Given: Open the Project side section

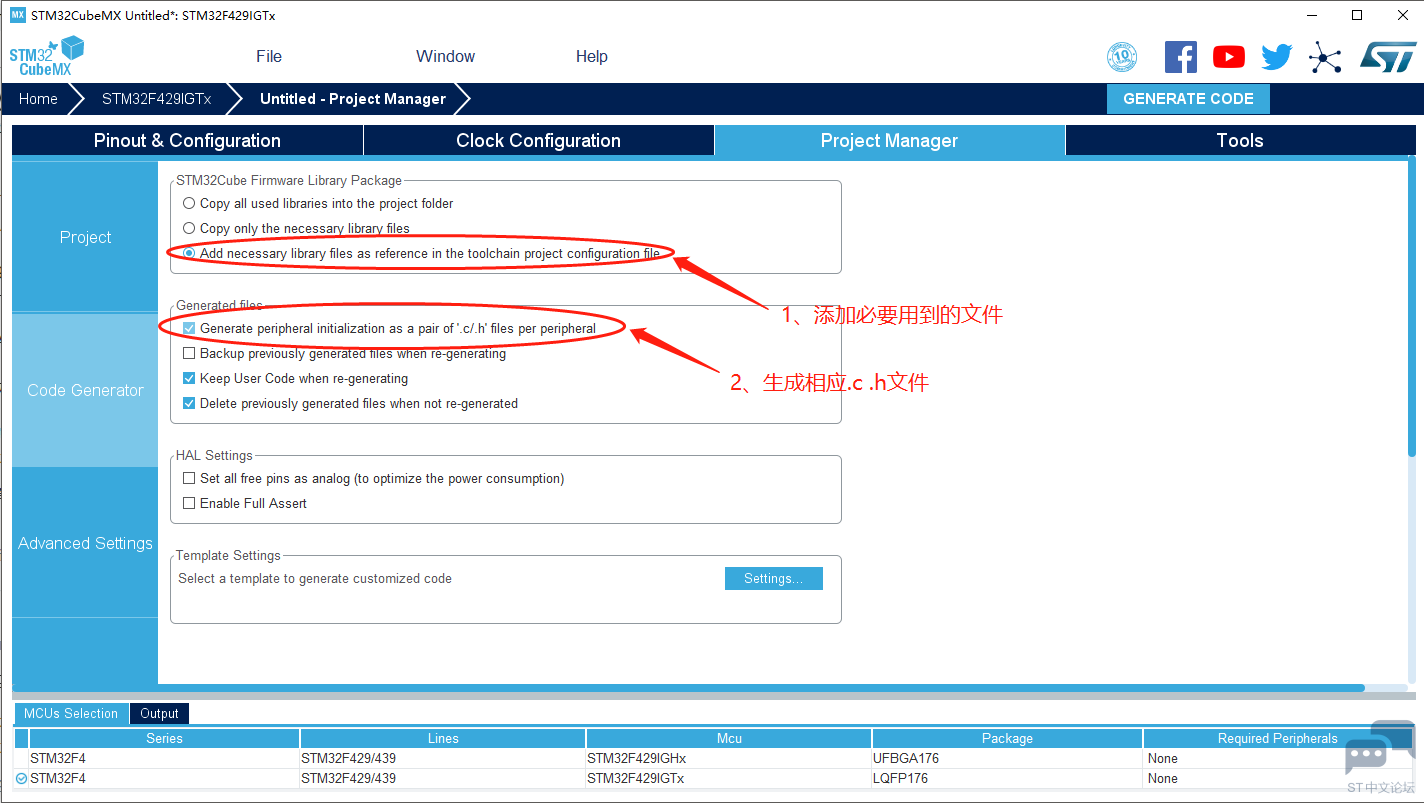Looking at the screenshot, I should pos(85,237).
